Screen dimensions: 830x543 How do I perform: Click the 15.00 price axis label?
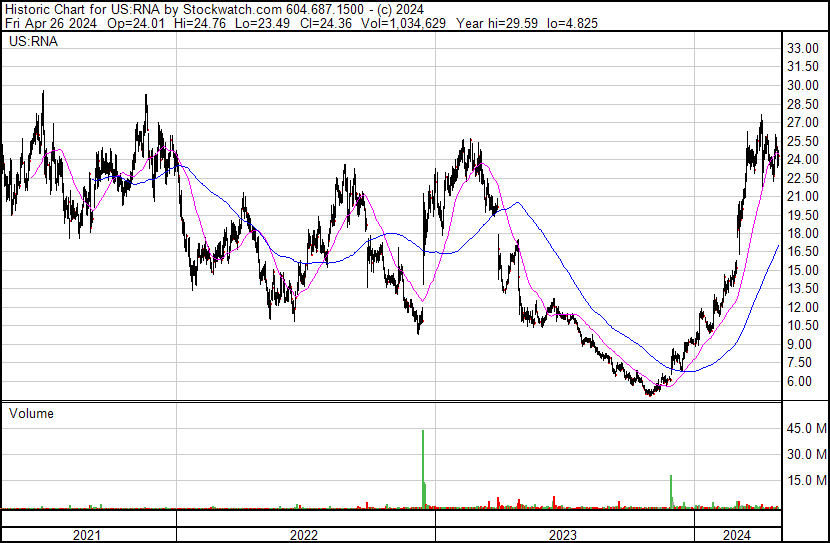803,270
